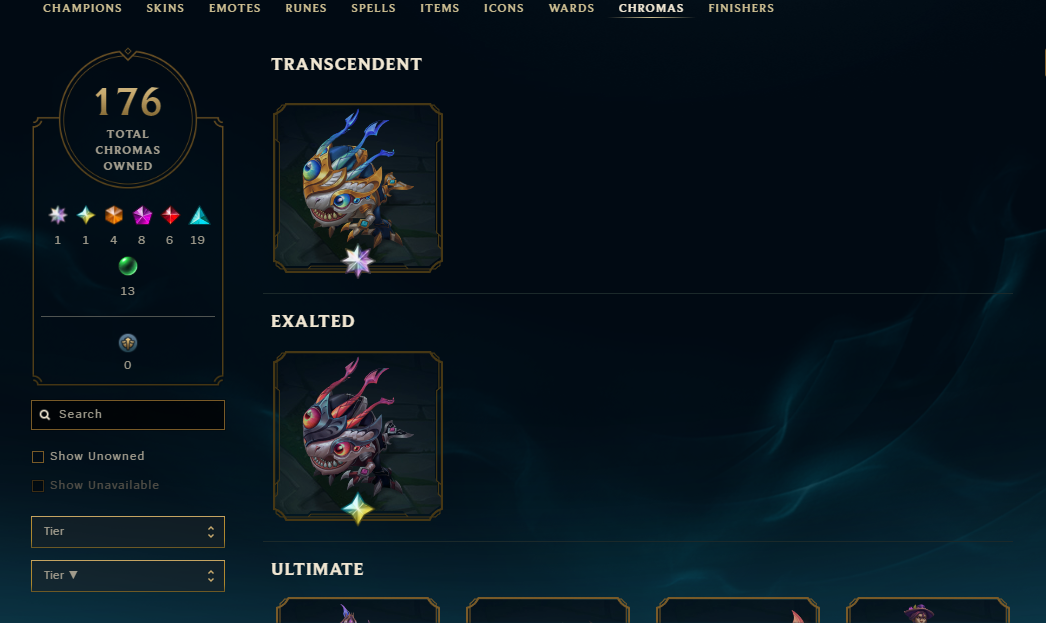Image resolution: width=1046 pixels, height=623 pixels.
Task: Click the white Transcendent star tier icon
Action: pyautogui.click(x=58, y=215)
